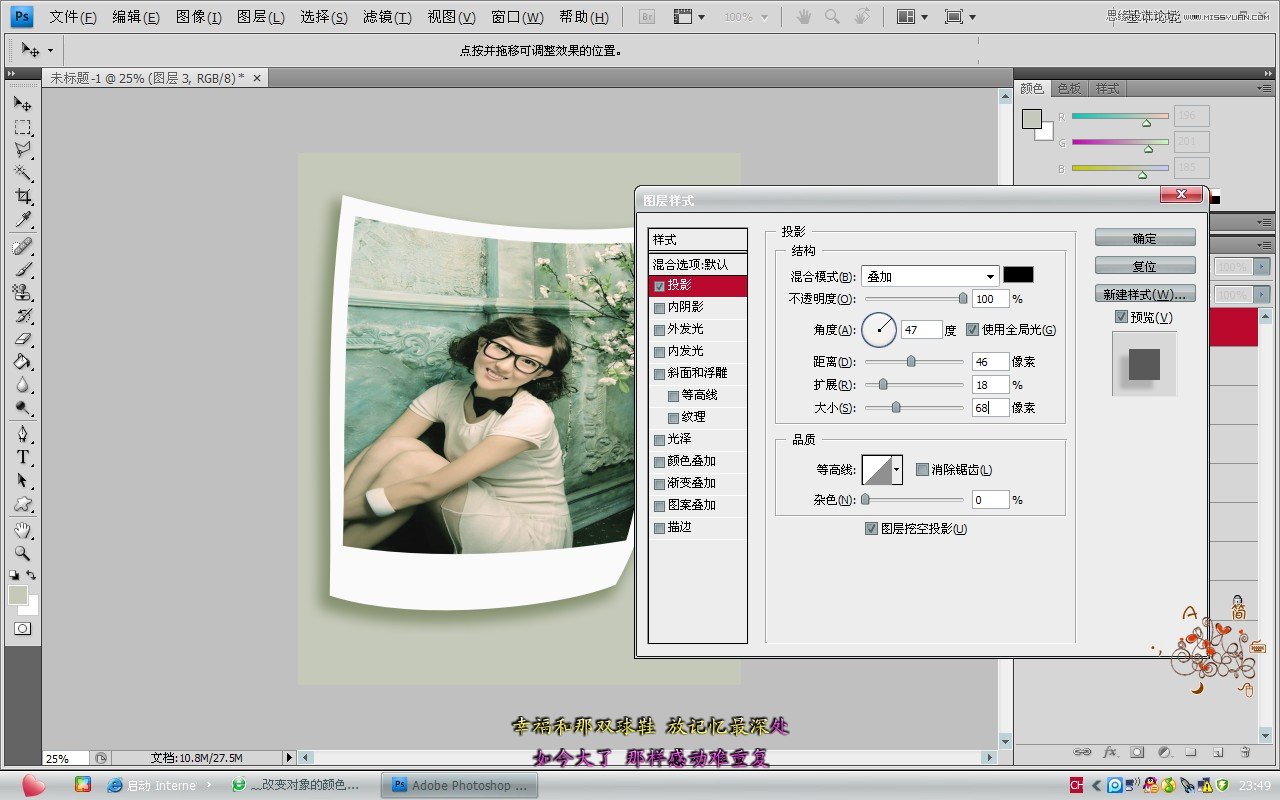Select the Eyedropper tool
The width and height of the screenshot is (1280, 800).
pos(22,219)
